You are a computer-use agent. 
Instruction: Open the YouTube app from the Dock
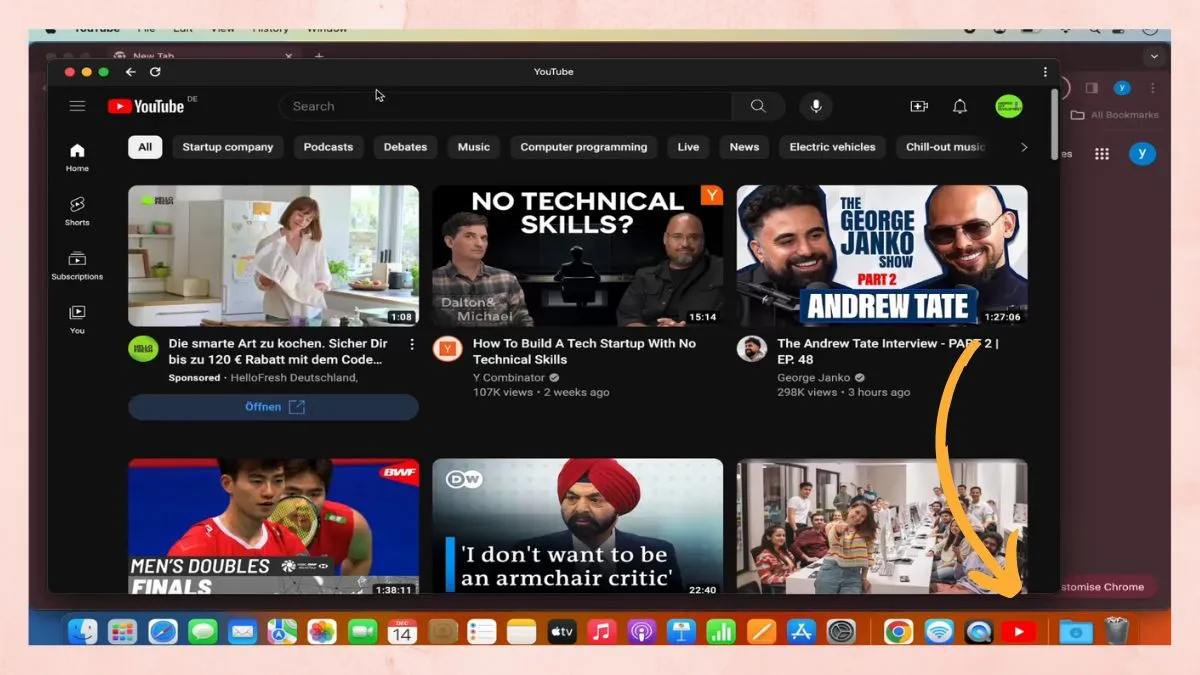tap(1019, 631)
